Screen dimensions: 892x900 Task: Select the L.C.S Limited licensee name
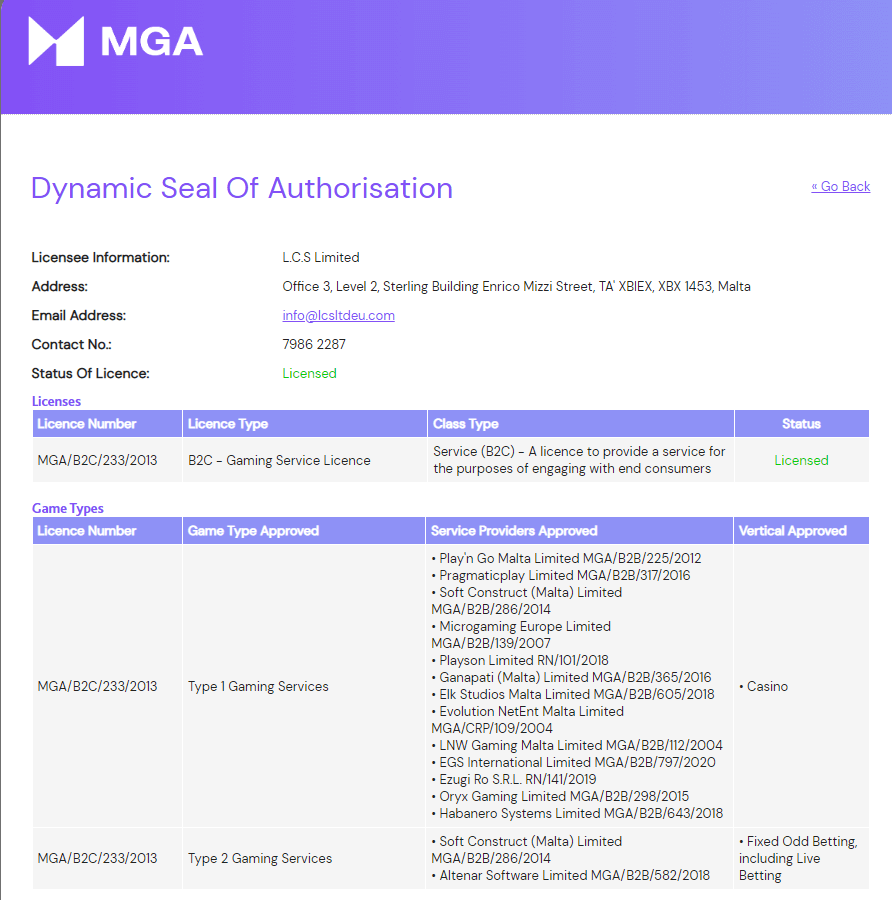[321, 258]
